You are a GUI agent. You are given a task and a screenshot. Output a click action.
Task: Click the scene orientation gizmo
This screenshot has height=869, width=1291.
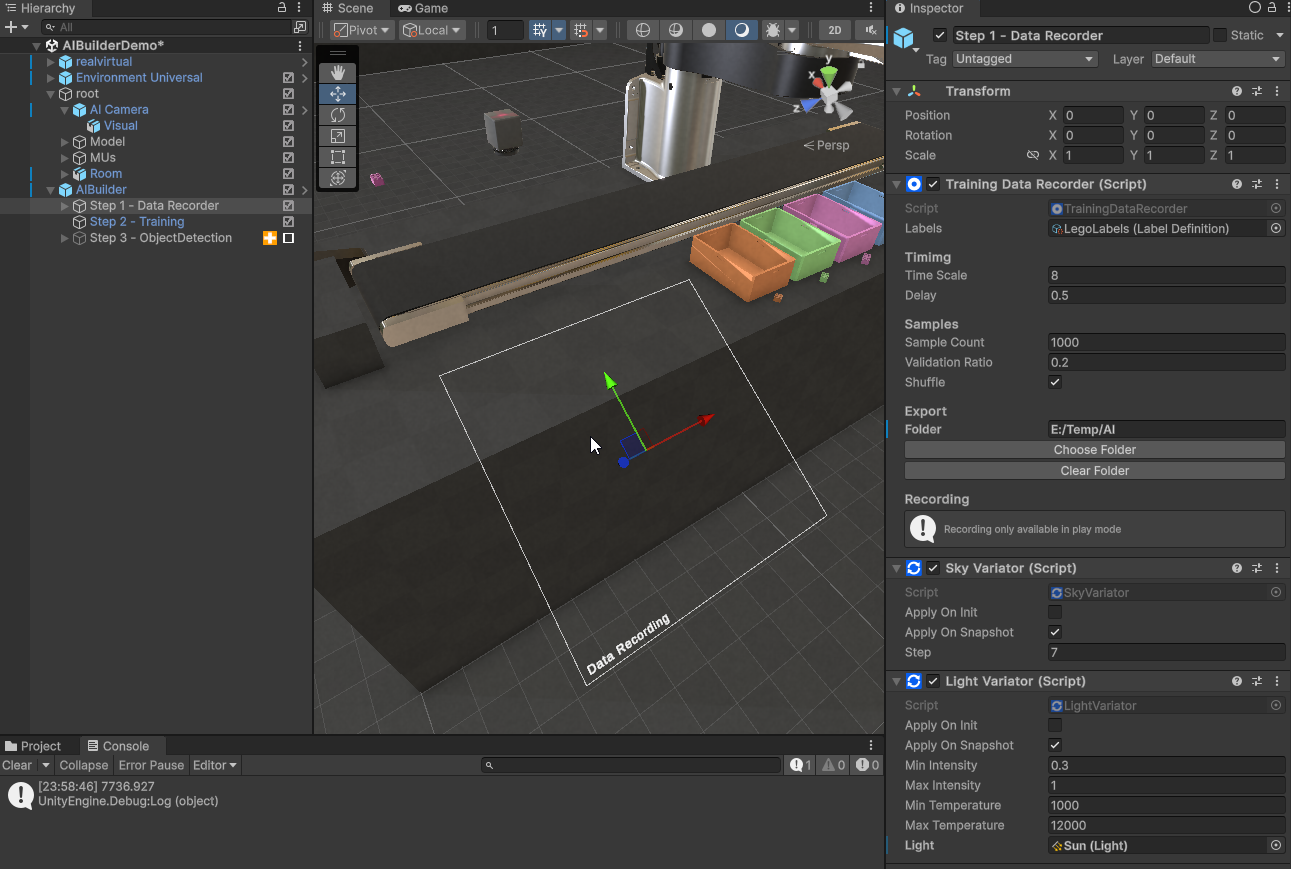coord(829,93)
